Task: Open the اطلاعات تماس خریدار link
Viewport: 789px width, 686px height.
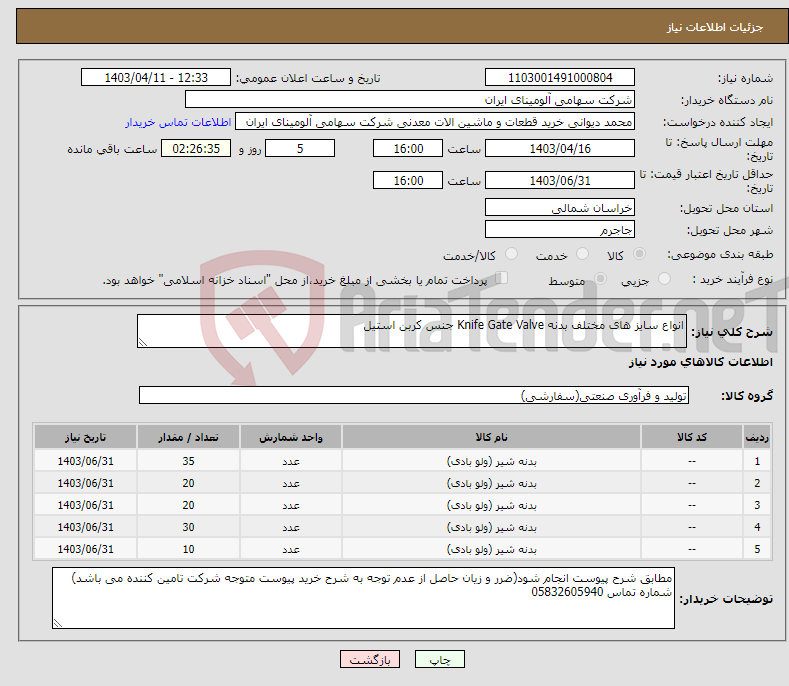Action: coord(178,122)
